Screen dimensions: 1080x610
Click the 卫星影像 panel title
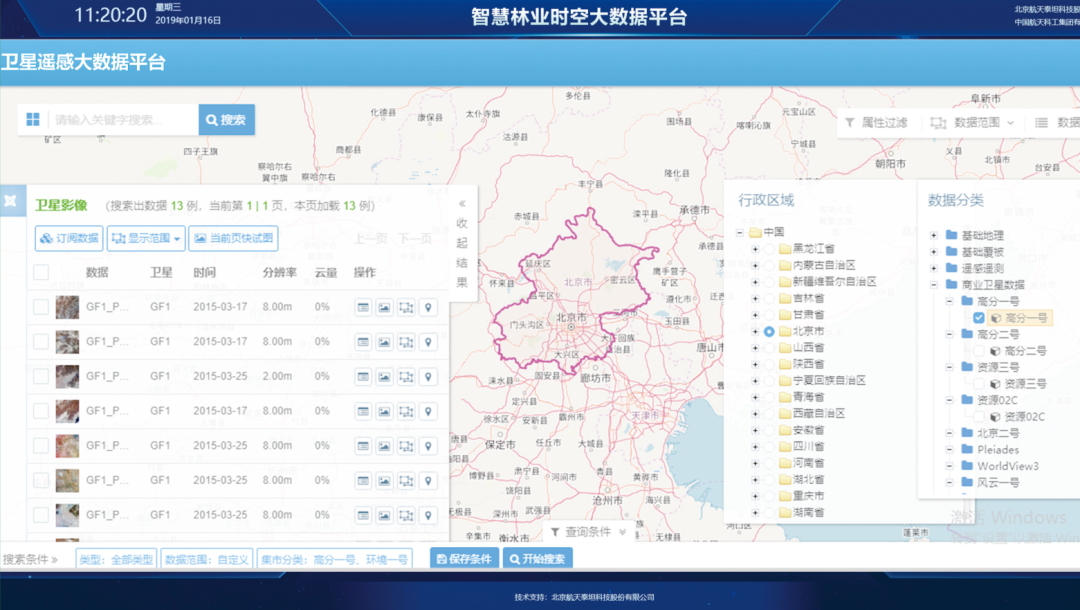point(61,205)
